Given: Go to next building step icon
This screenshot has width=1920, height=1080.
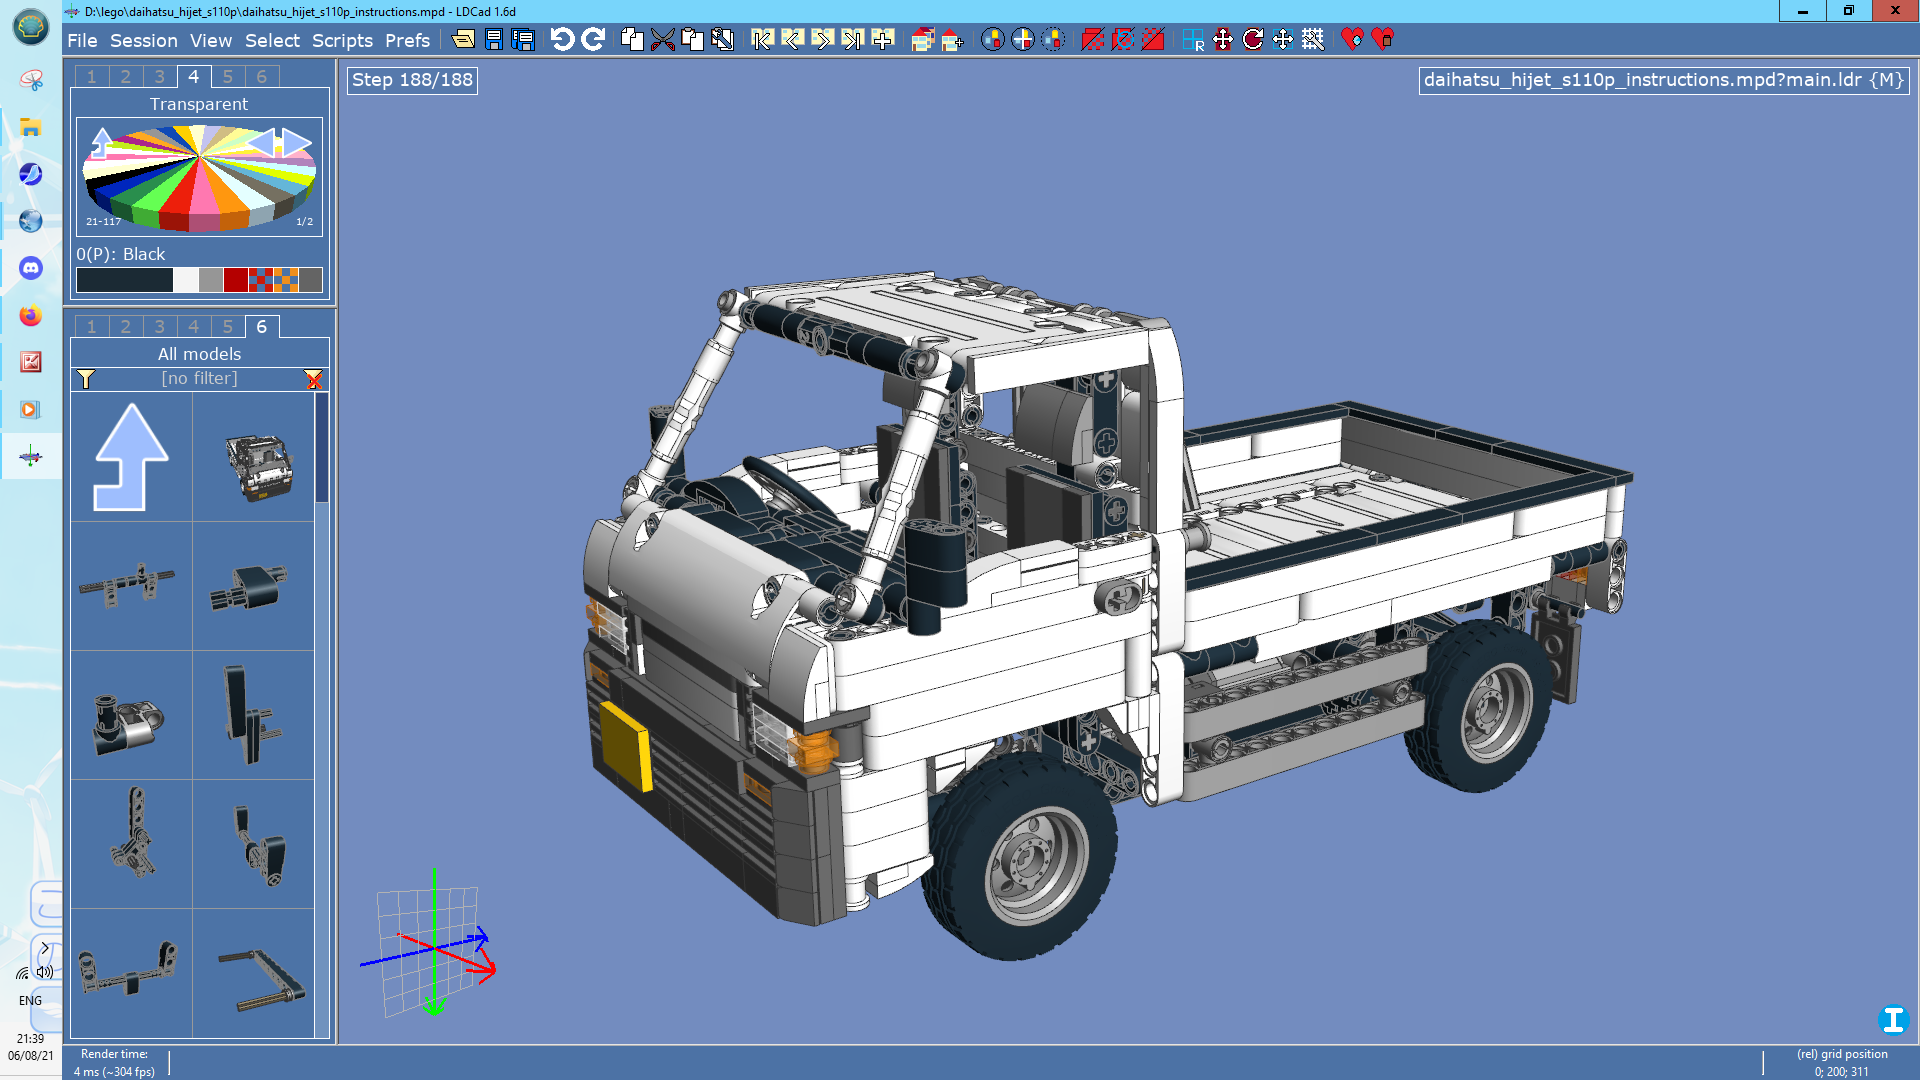Looking at the screenshot, I should tap(822, 39).
